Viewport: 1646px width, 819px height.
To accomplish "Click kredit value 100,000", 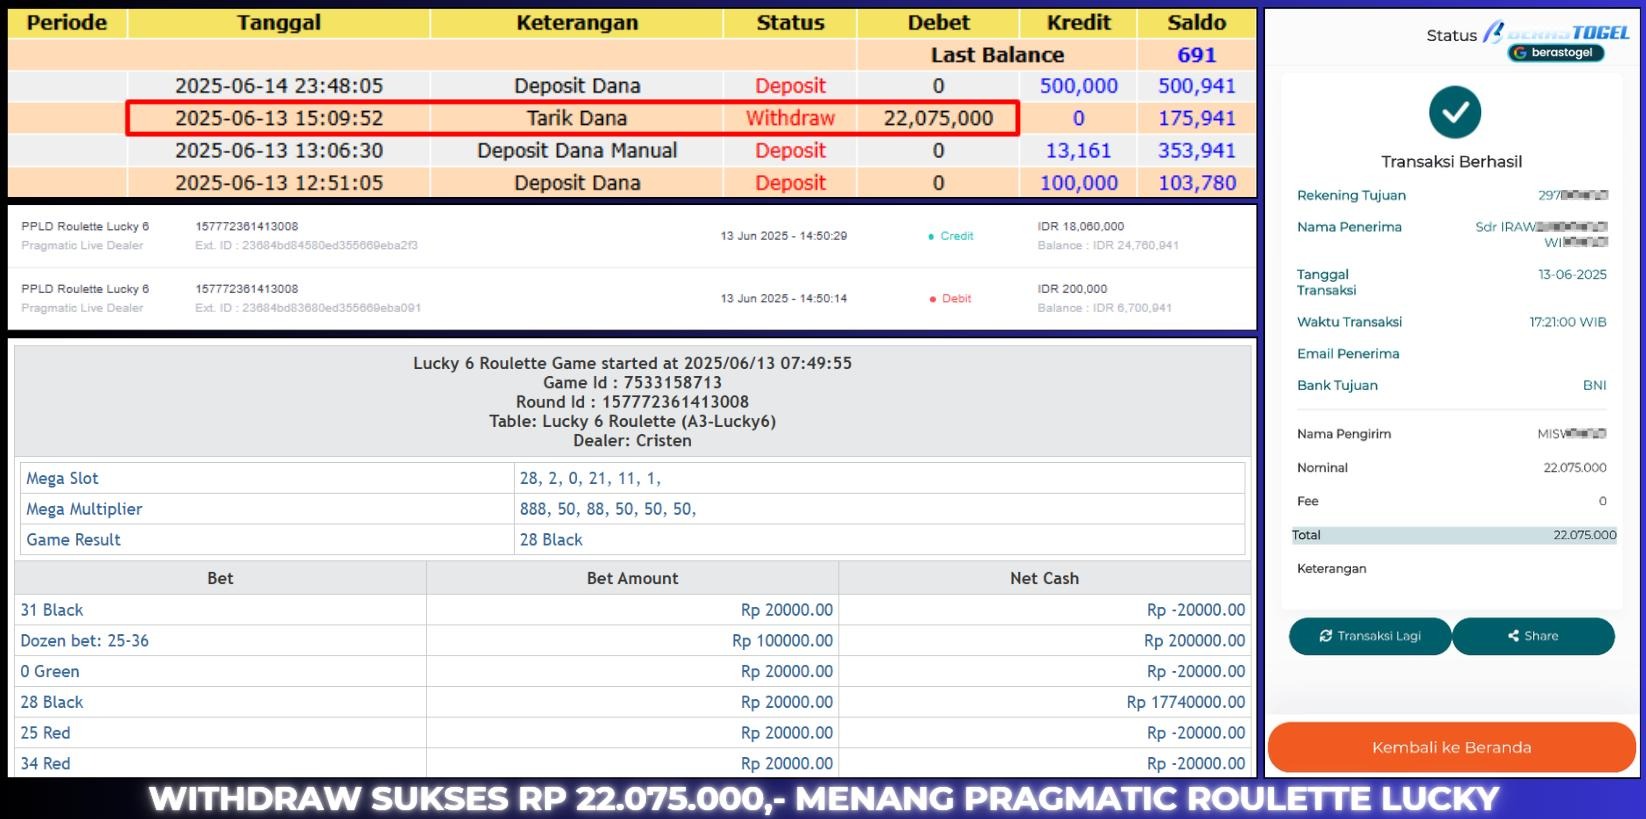I will [x=1078, y=183].
